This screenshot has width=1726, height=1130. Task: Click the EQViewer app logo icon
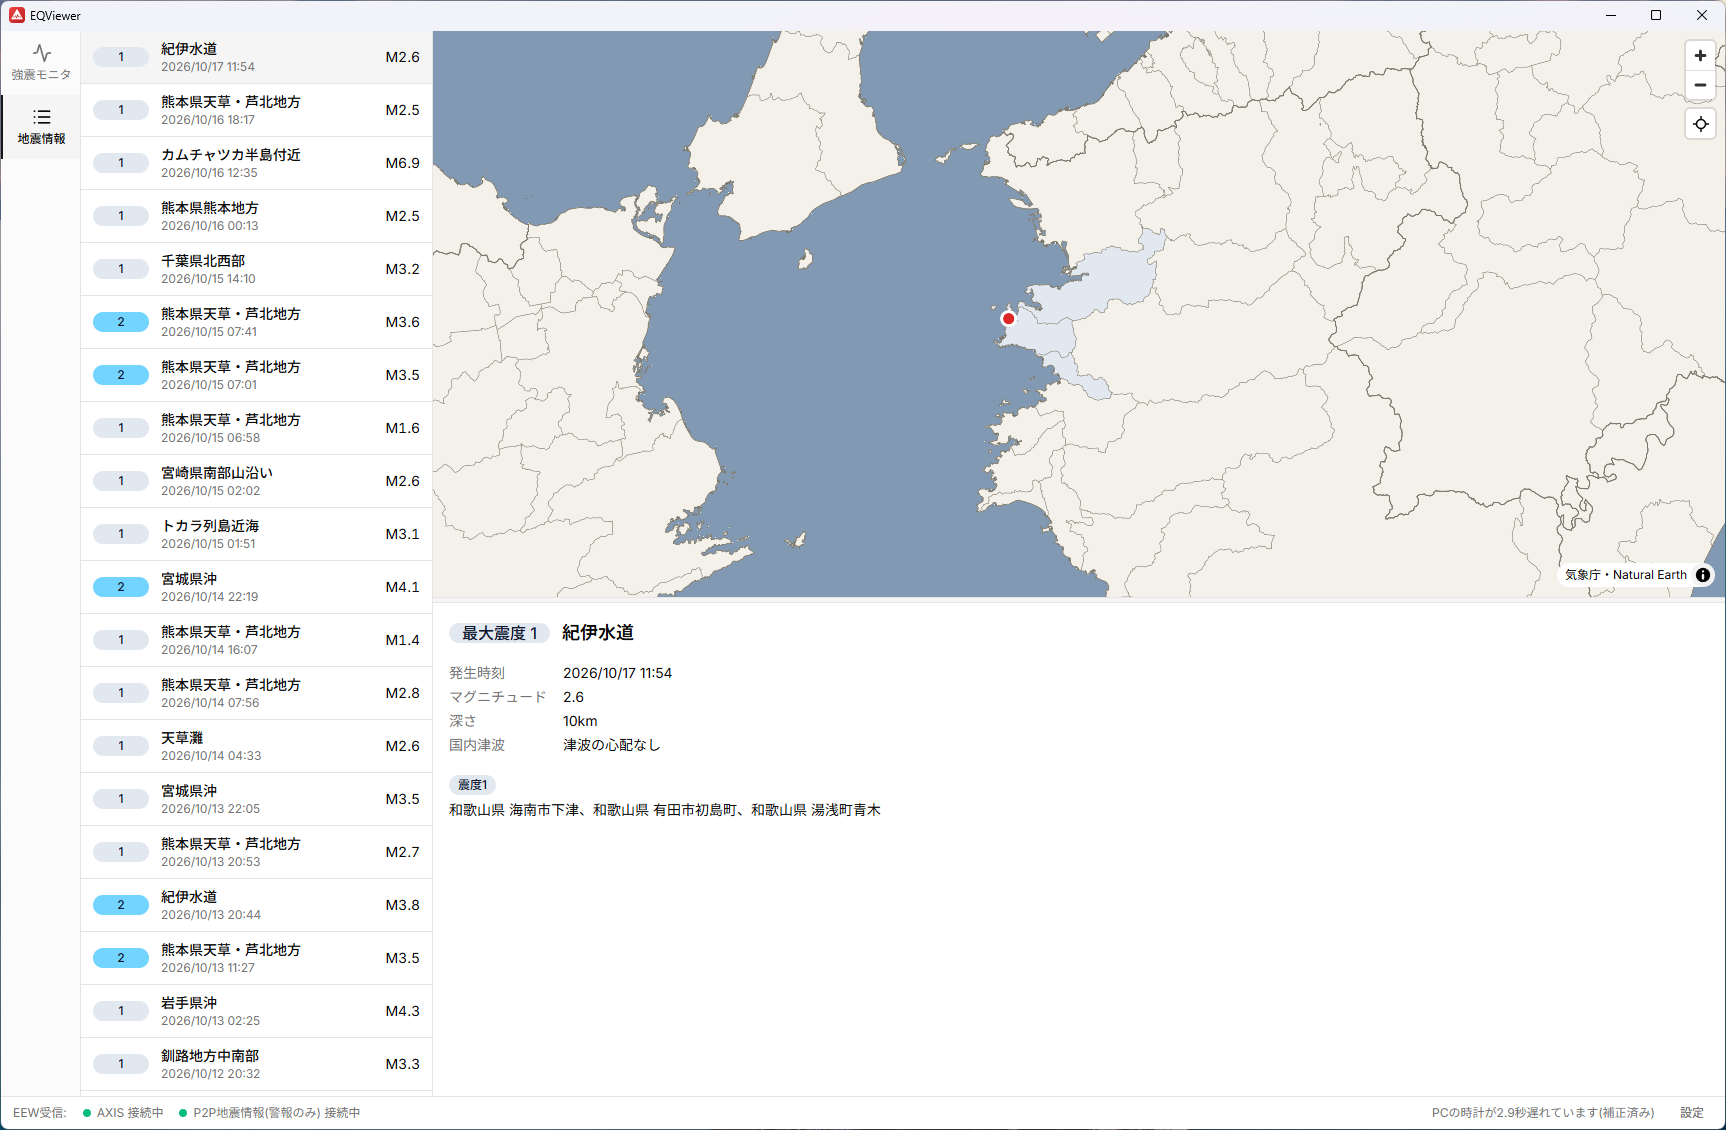coord(17,15)
